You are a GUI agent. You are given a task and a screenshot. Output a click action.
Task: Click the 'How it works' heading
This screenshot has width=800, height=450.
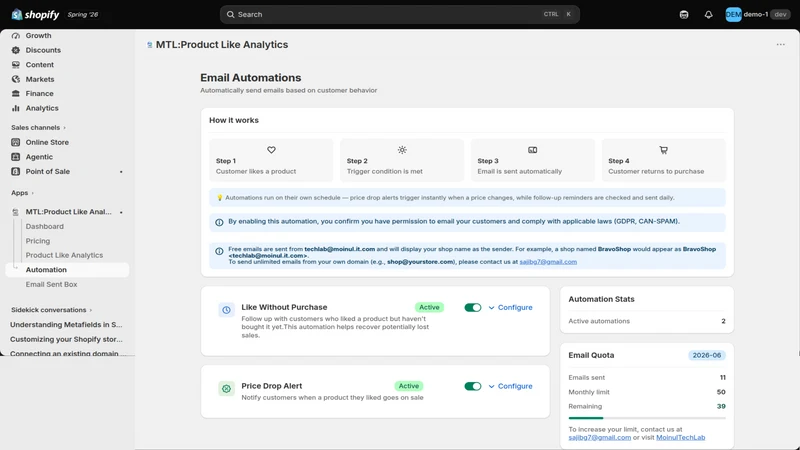pyautogui.click(x=234, y=120)
